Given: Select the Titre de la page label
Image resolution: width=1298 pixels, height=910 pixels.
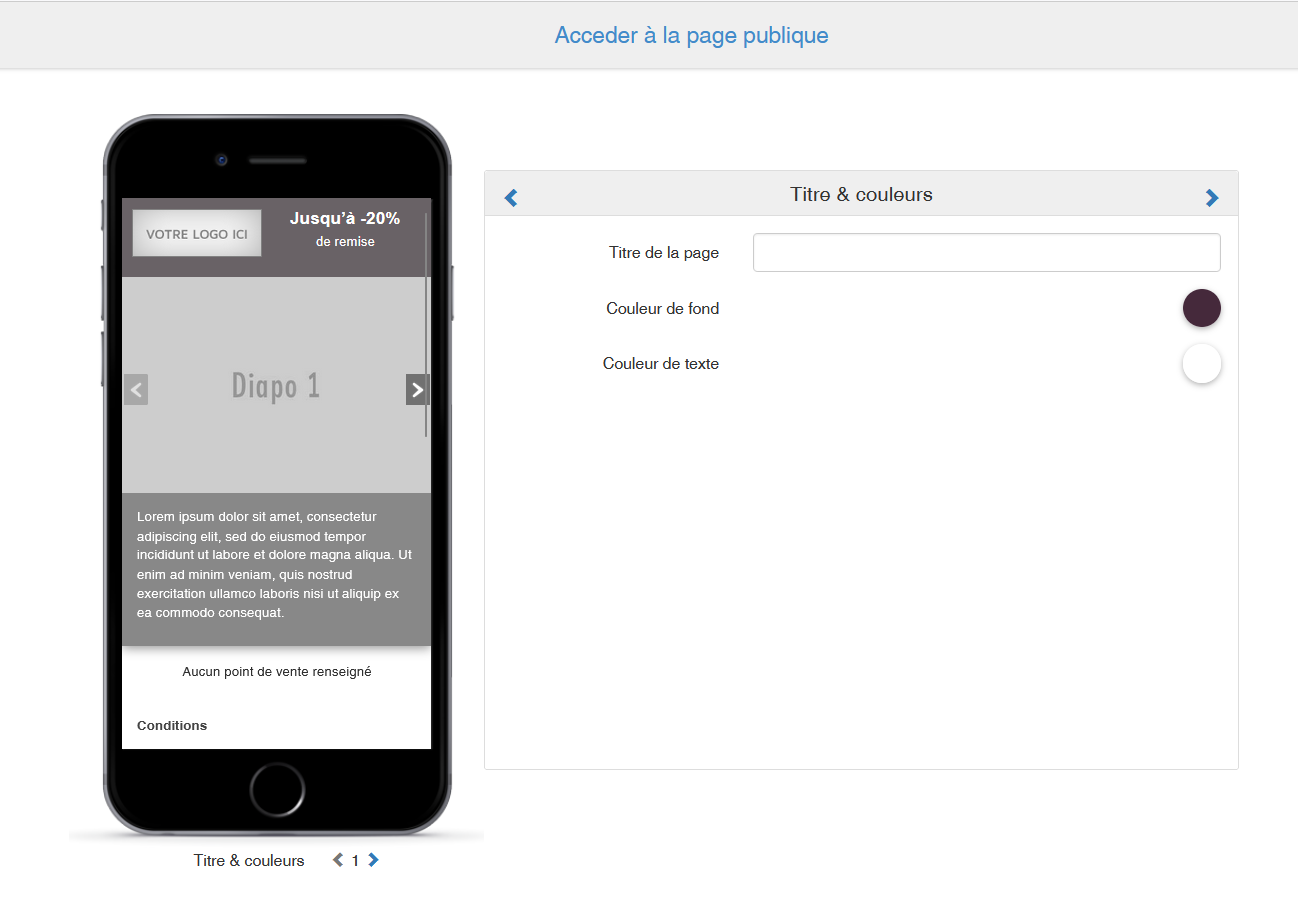Looking at the screenshot, I should click(664, 252).
